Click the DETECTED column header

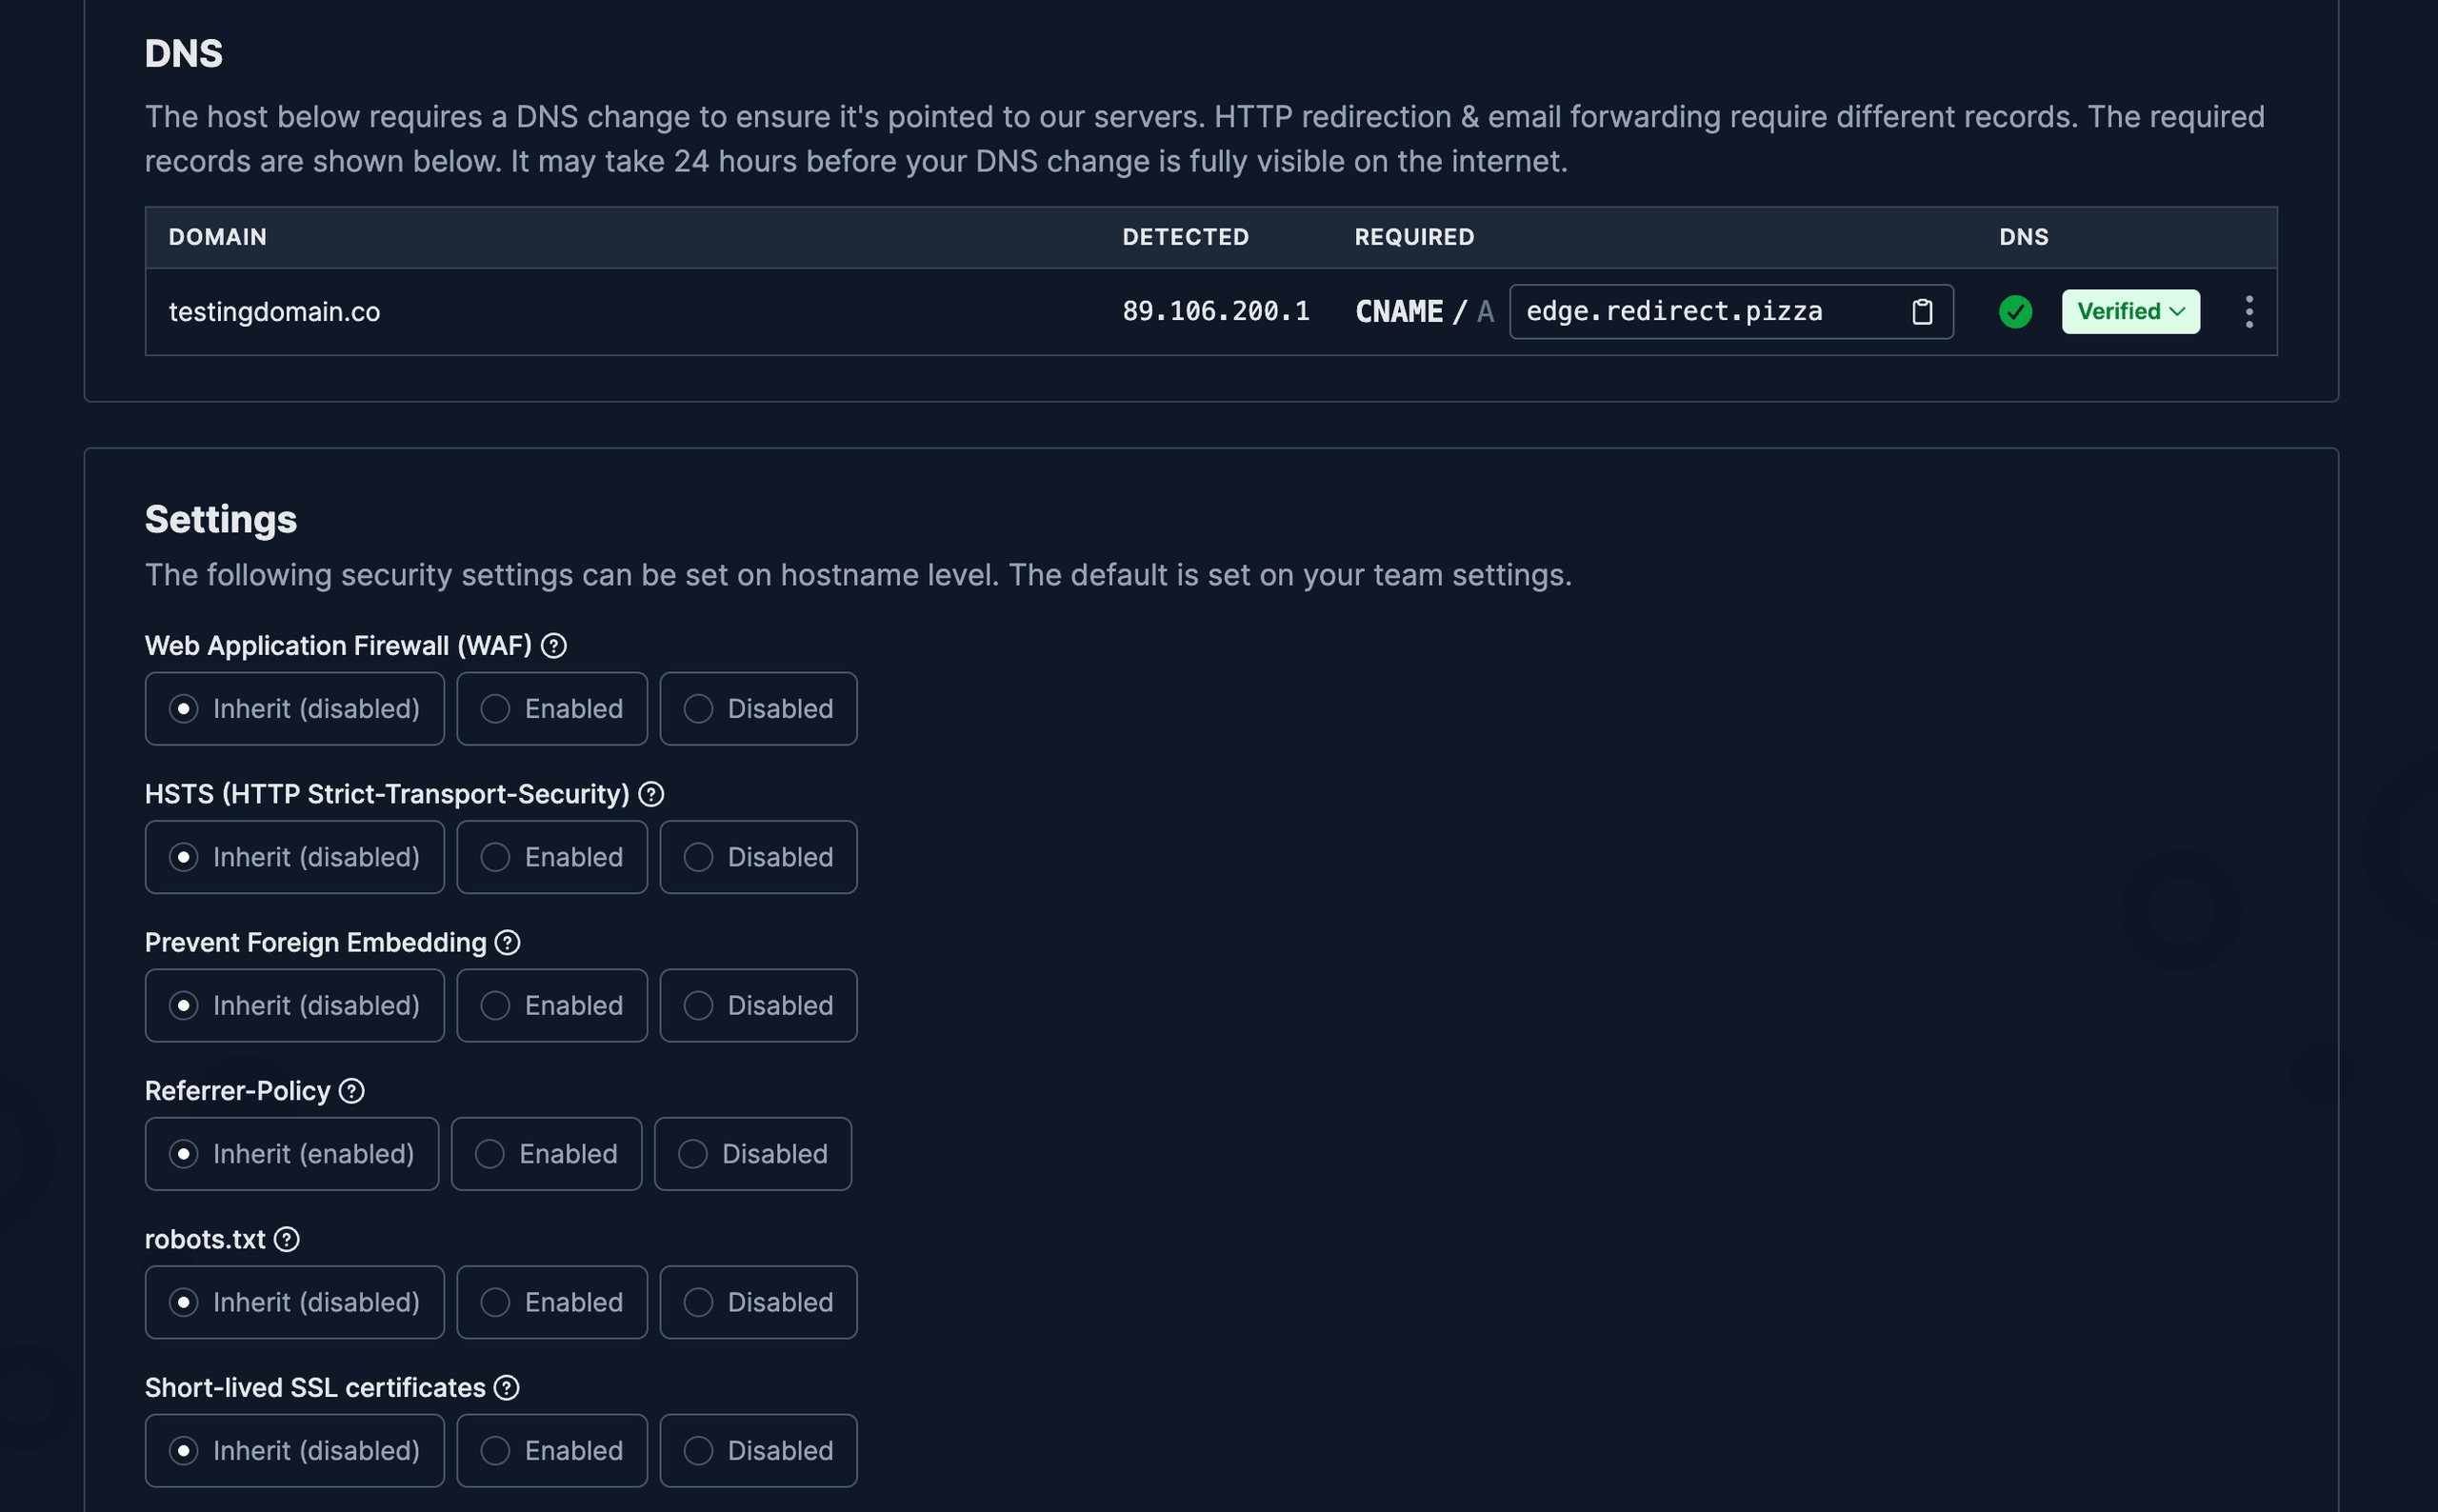tap(1185, 237)
